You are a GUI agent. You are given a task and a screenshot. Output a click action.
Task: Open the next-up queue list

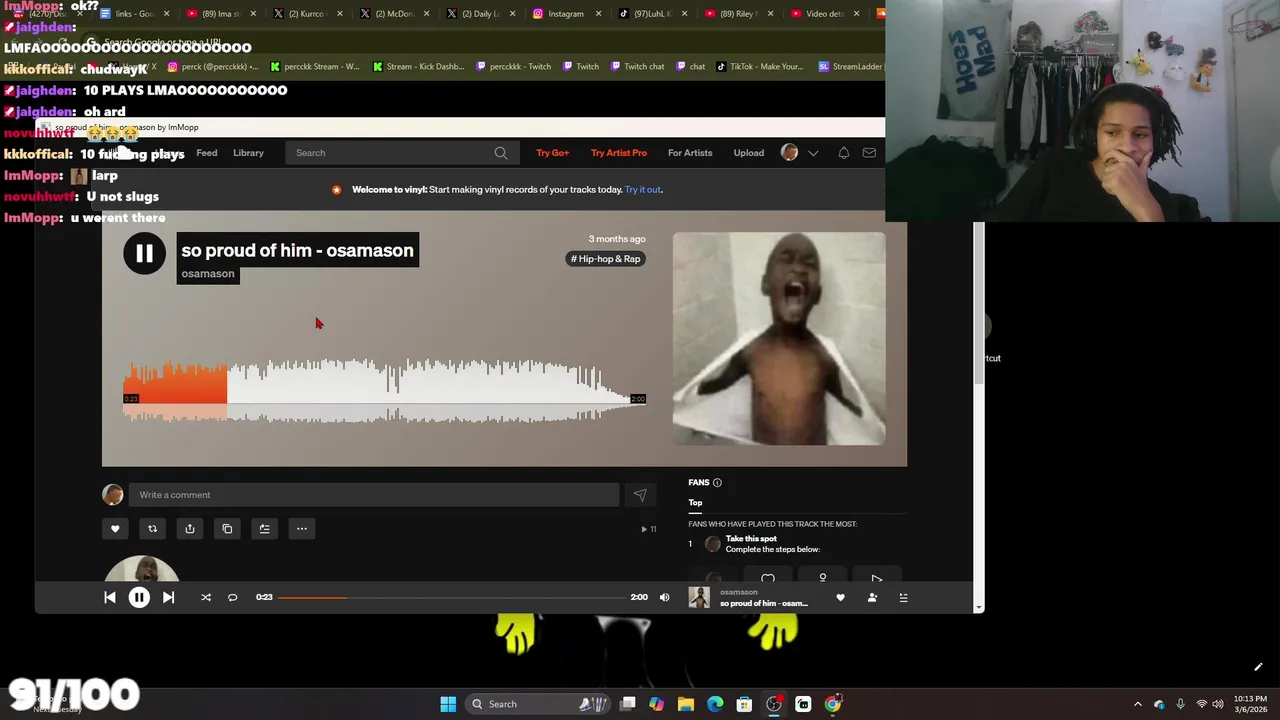903,597
